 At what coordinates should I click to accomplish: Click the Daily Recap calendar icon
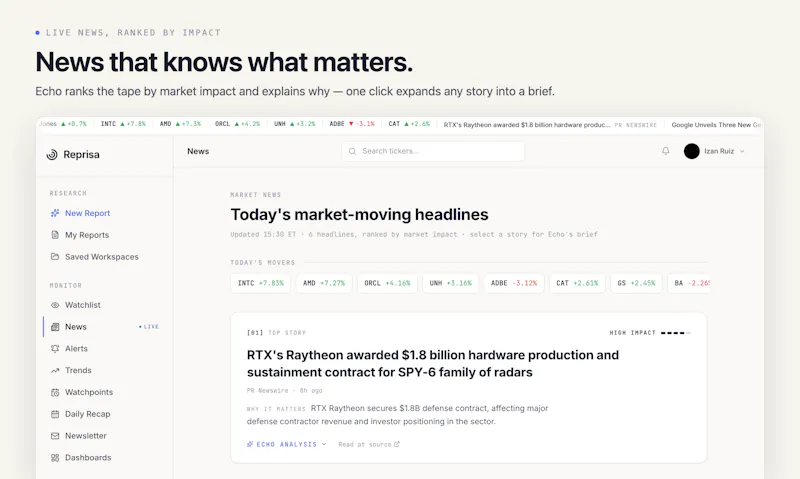point(55,414)
